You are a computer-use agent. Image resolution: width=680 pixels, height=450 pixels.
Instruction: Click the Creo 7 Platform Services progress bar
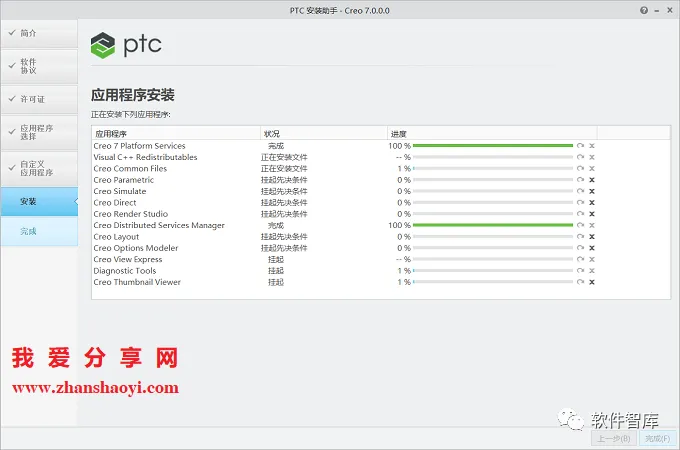pos(493,146)
